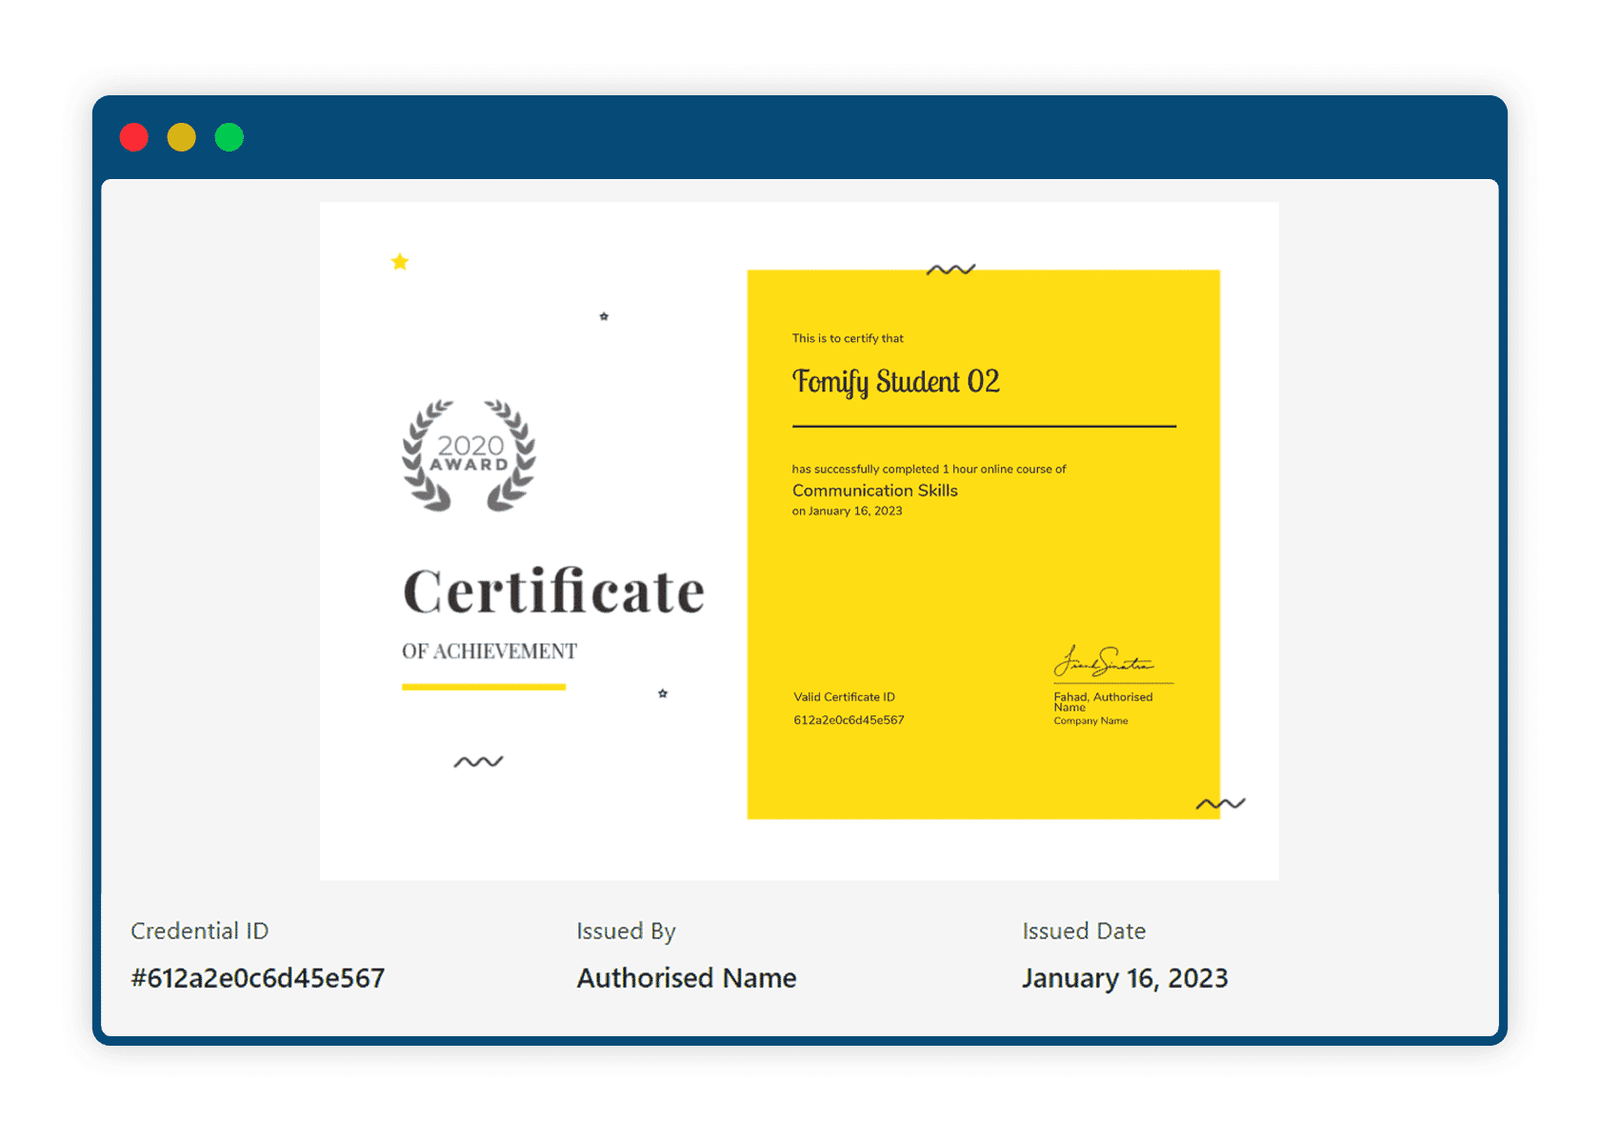Click the Valid Certificate ID number
Screen dimensions: 1600x1141
pos(849,720)
